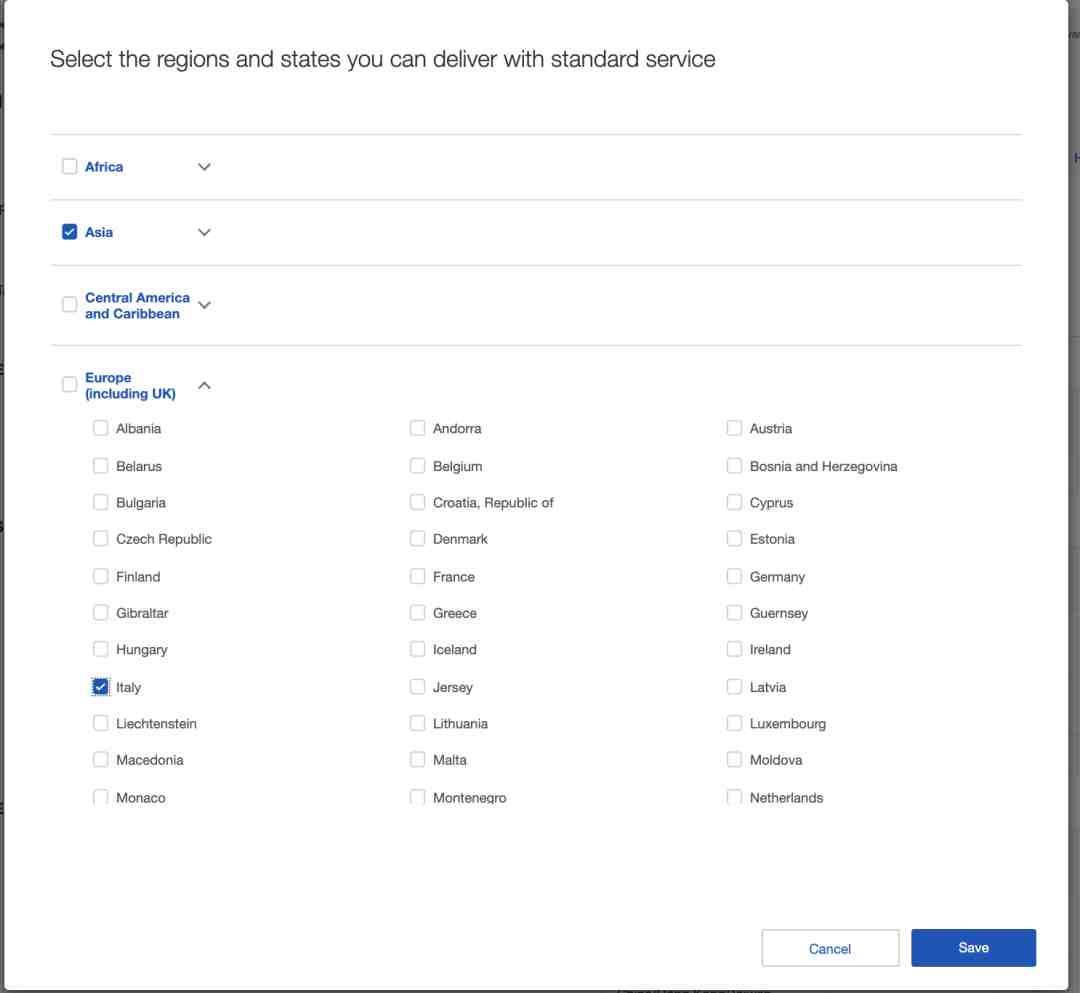Toggle the Guernsey checkbox
Viewport: 1080px width, 993px height.
[x=734, y=613]
